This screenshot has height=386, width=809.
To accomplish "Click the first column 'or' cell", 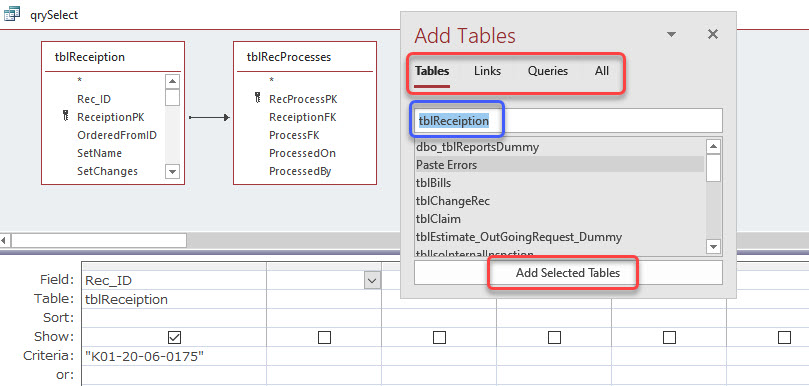I will 174,375.
